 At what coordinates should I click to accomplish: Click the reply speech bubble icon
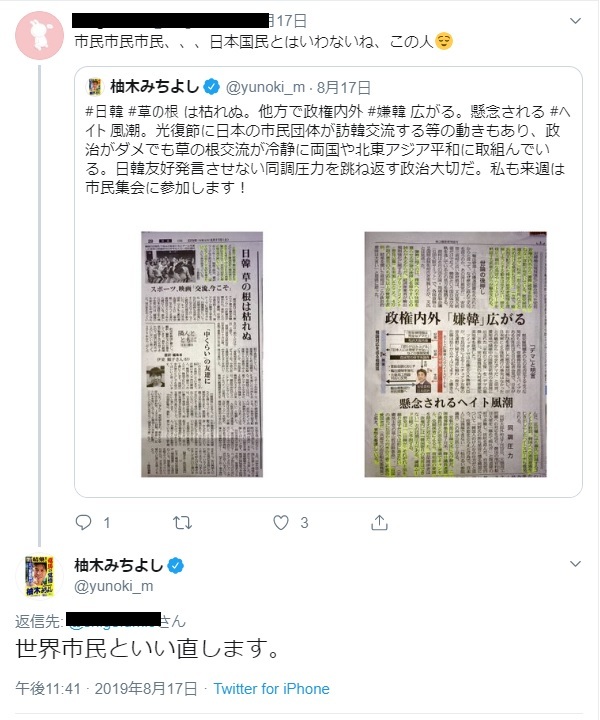[83, 523]
